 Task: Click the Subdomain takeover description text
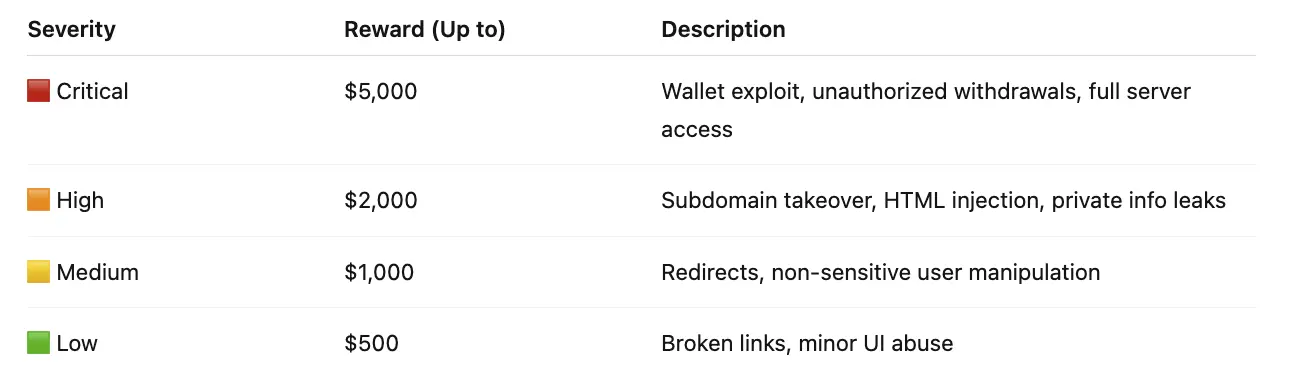click(x=943, y=200)
